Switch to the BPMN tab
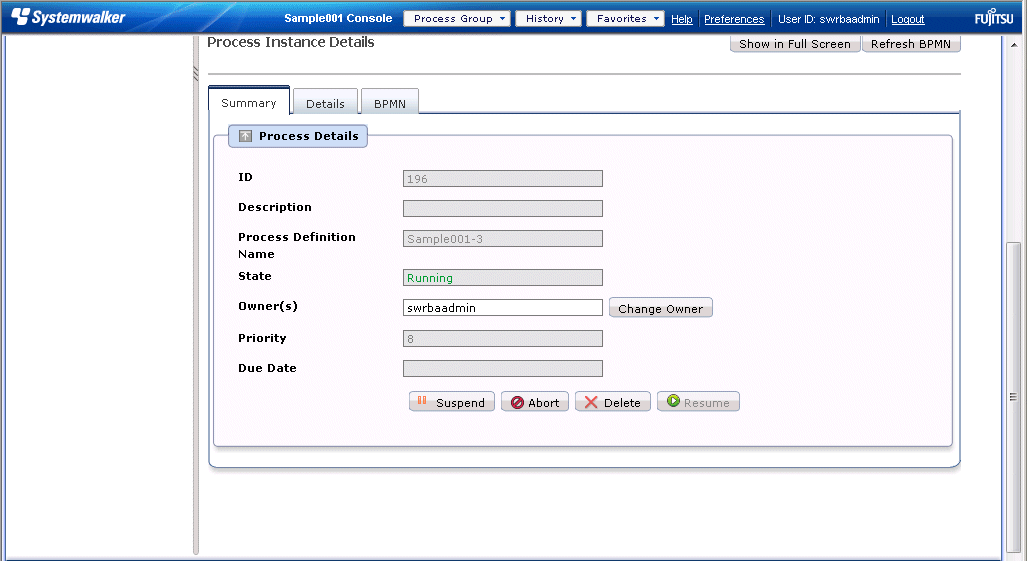The width and height of the screenshot is (1027, 561). [x=390, y=103]
